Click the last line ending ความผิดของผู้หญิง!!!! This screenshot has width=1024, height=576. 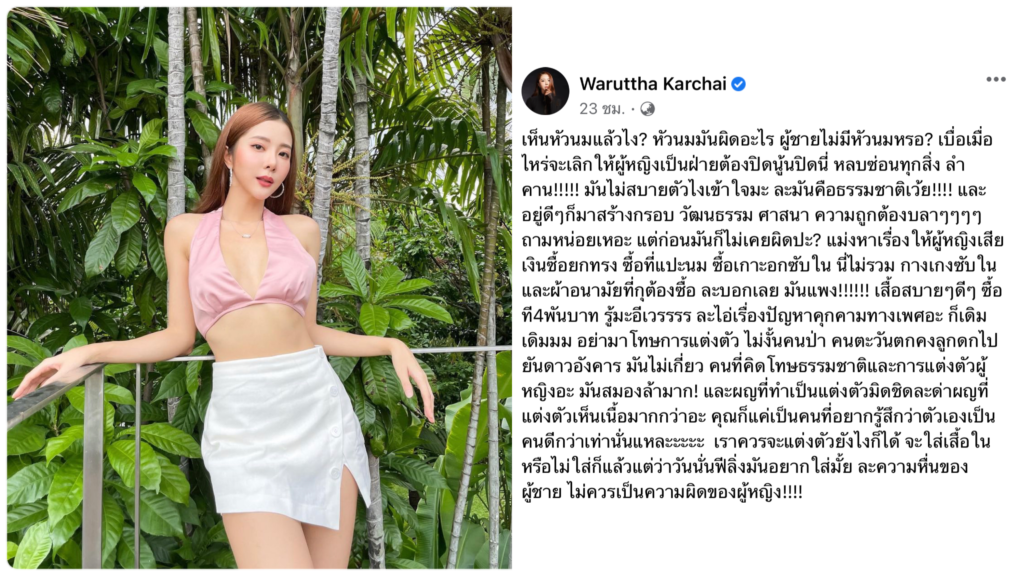click(x=662, y=492)
